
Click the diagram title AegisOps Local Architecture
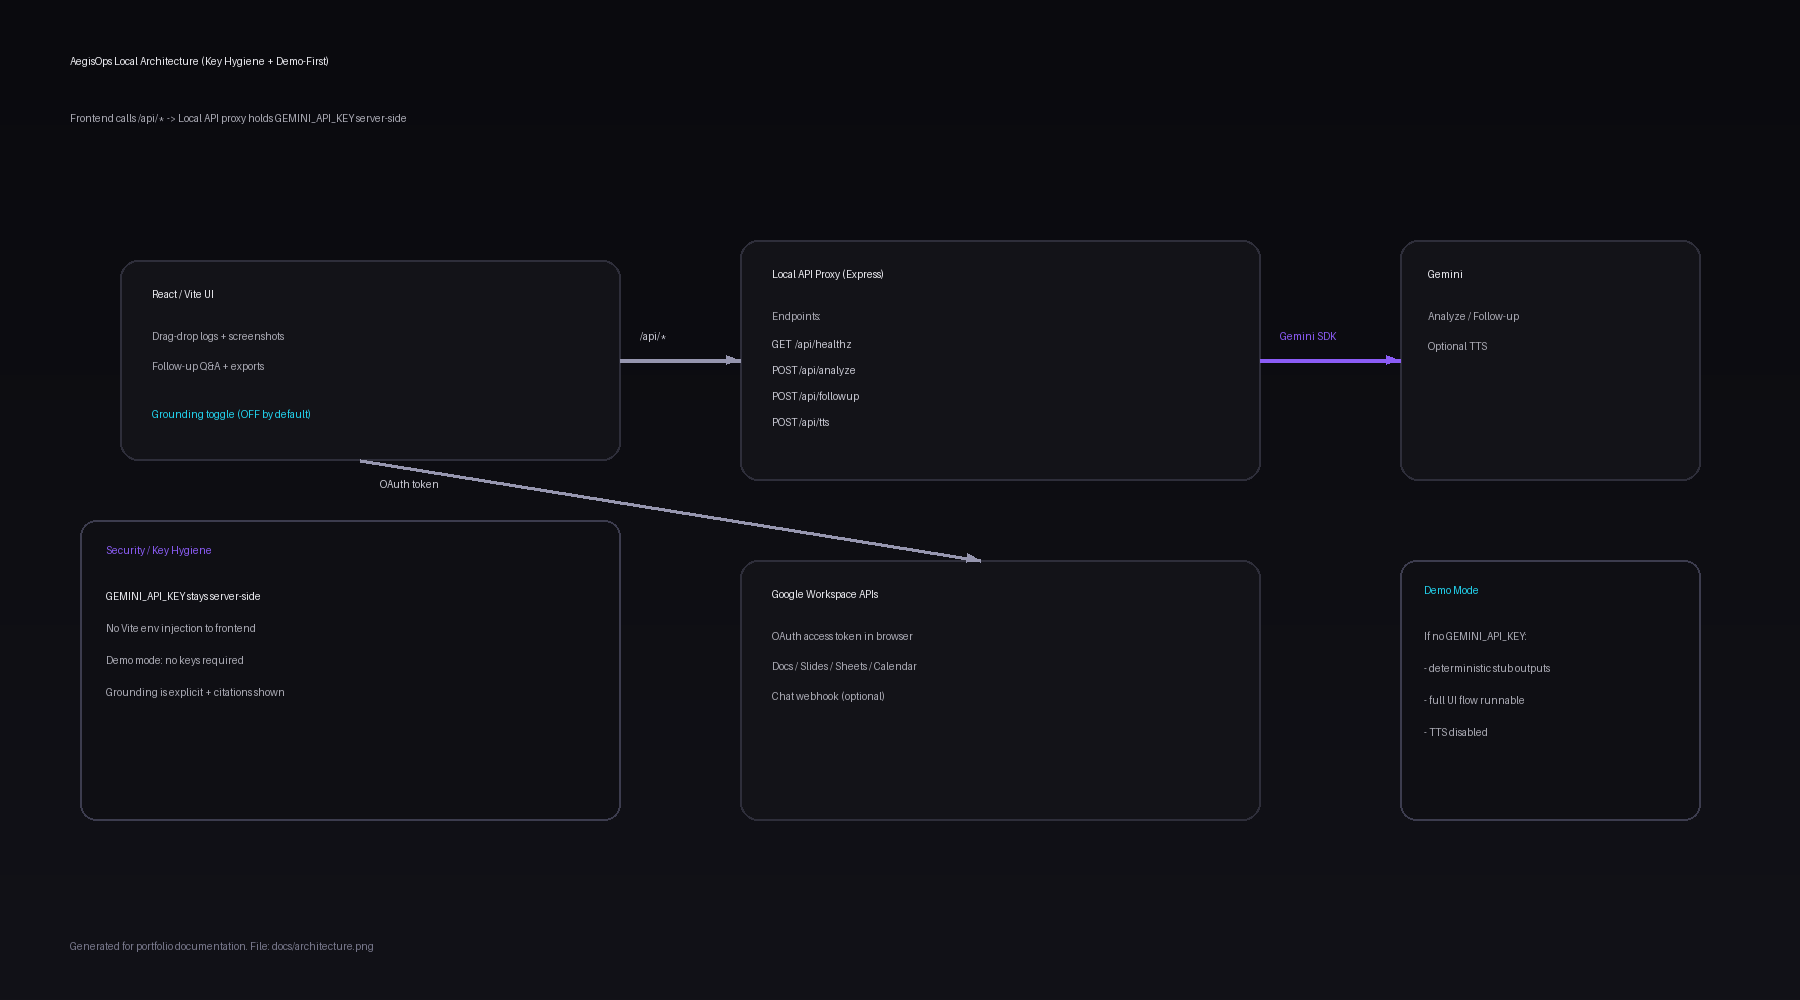pos(199,61)
